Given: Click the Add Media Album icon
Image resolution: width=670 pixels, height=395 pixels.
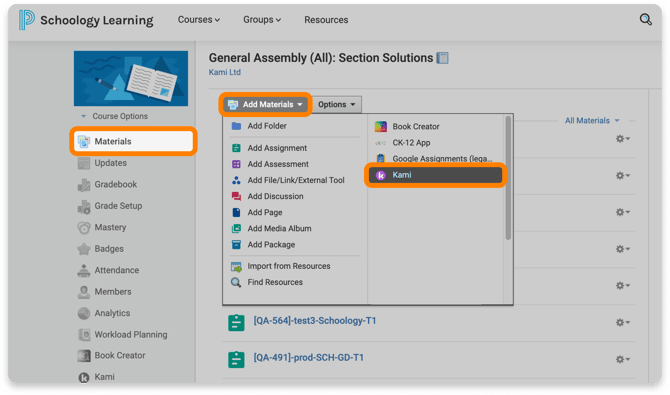Looking at the screenshot, I should 236,229.
